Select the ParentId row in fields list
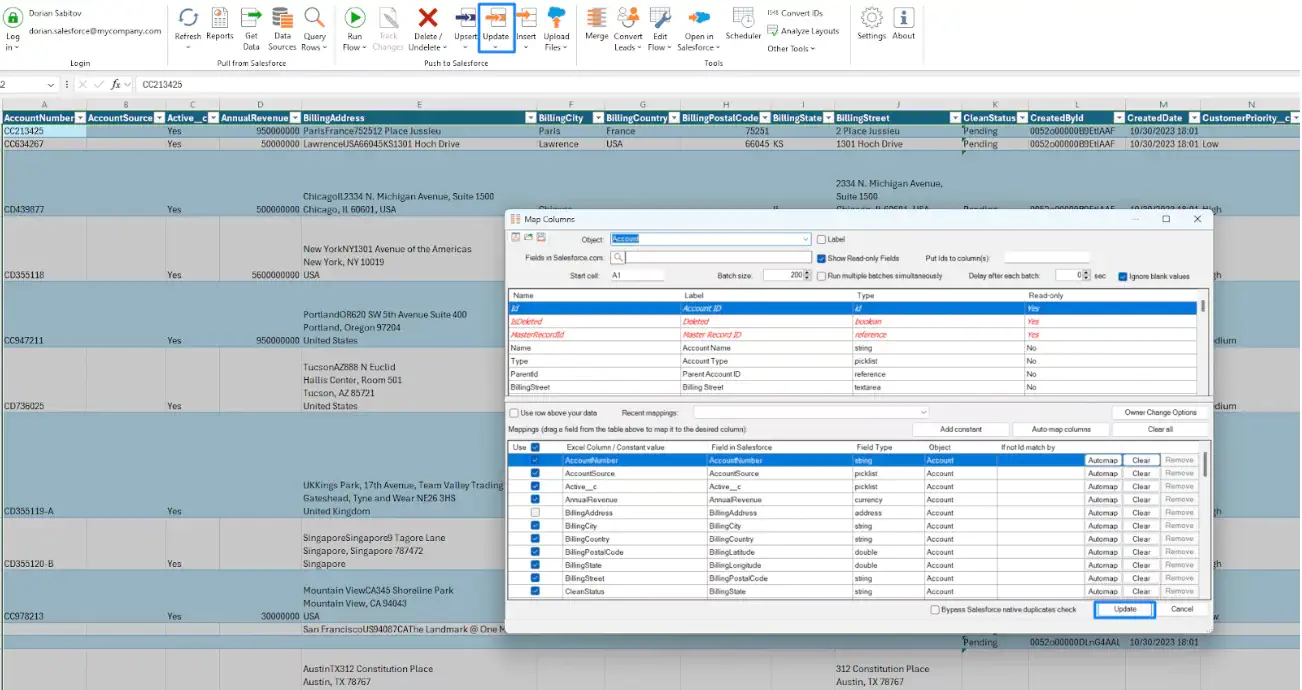The height and width of the screenshot is (690, 1302). [853, 374]
